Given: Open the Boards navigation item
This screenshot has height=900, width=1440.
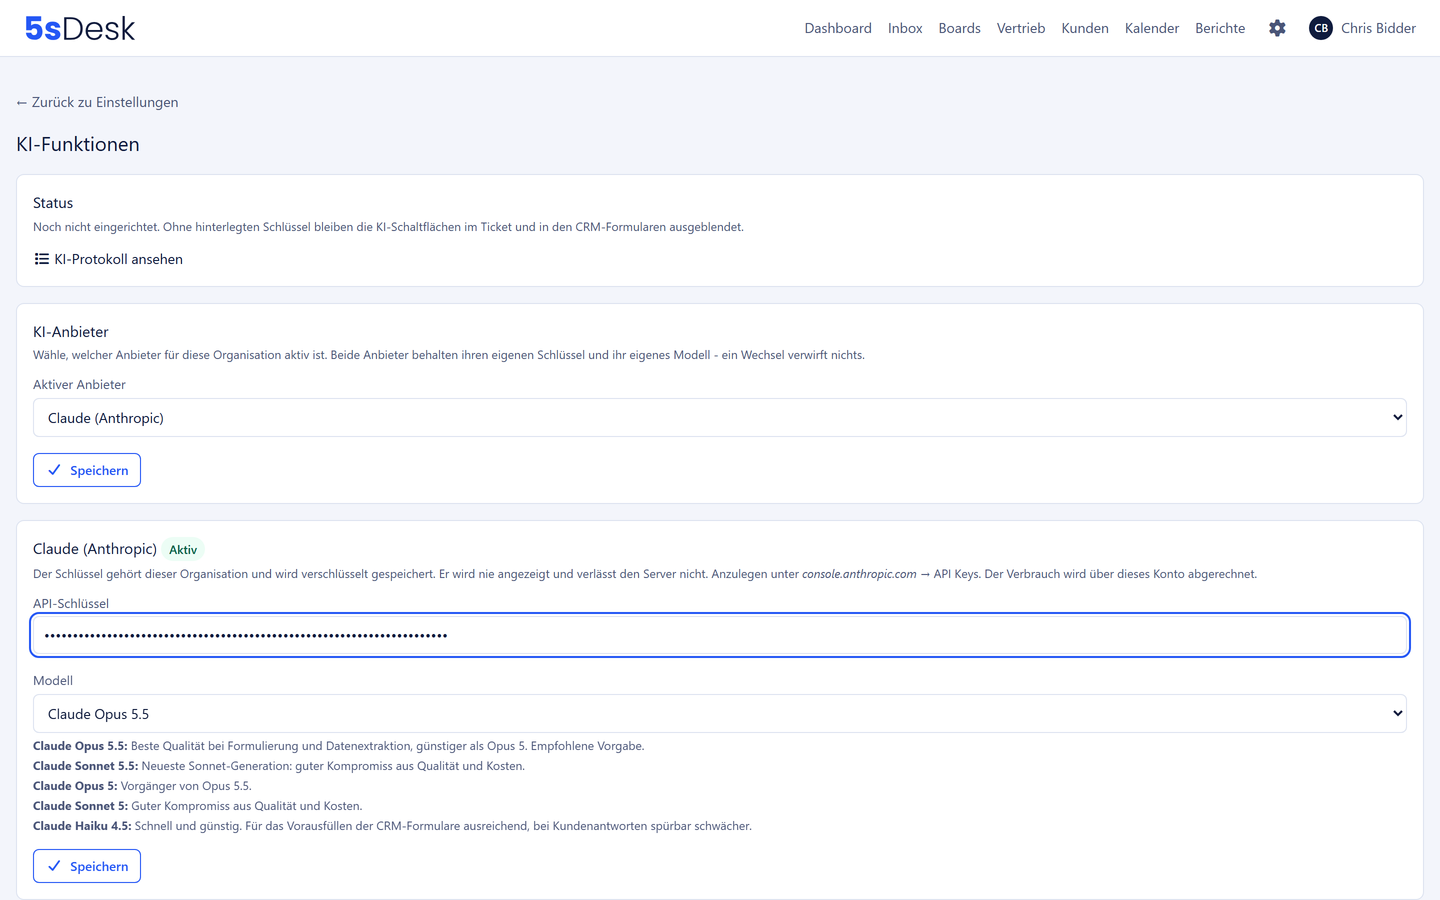Looking at the screenshot, I should coord(959,28).
